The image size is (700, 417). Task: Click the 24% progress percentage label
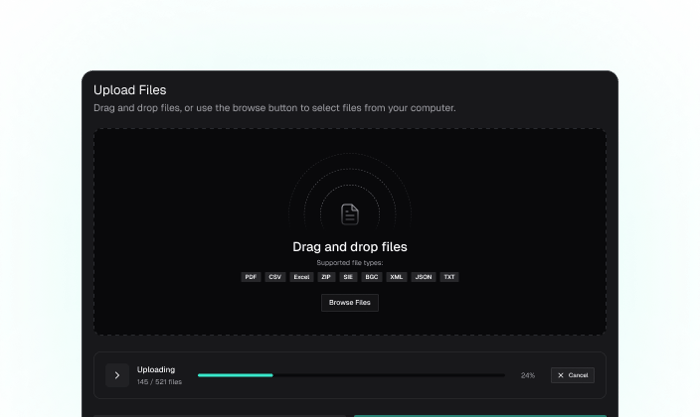point(528,375)
